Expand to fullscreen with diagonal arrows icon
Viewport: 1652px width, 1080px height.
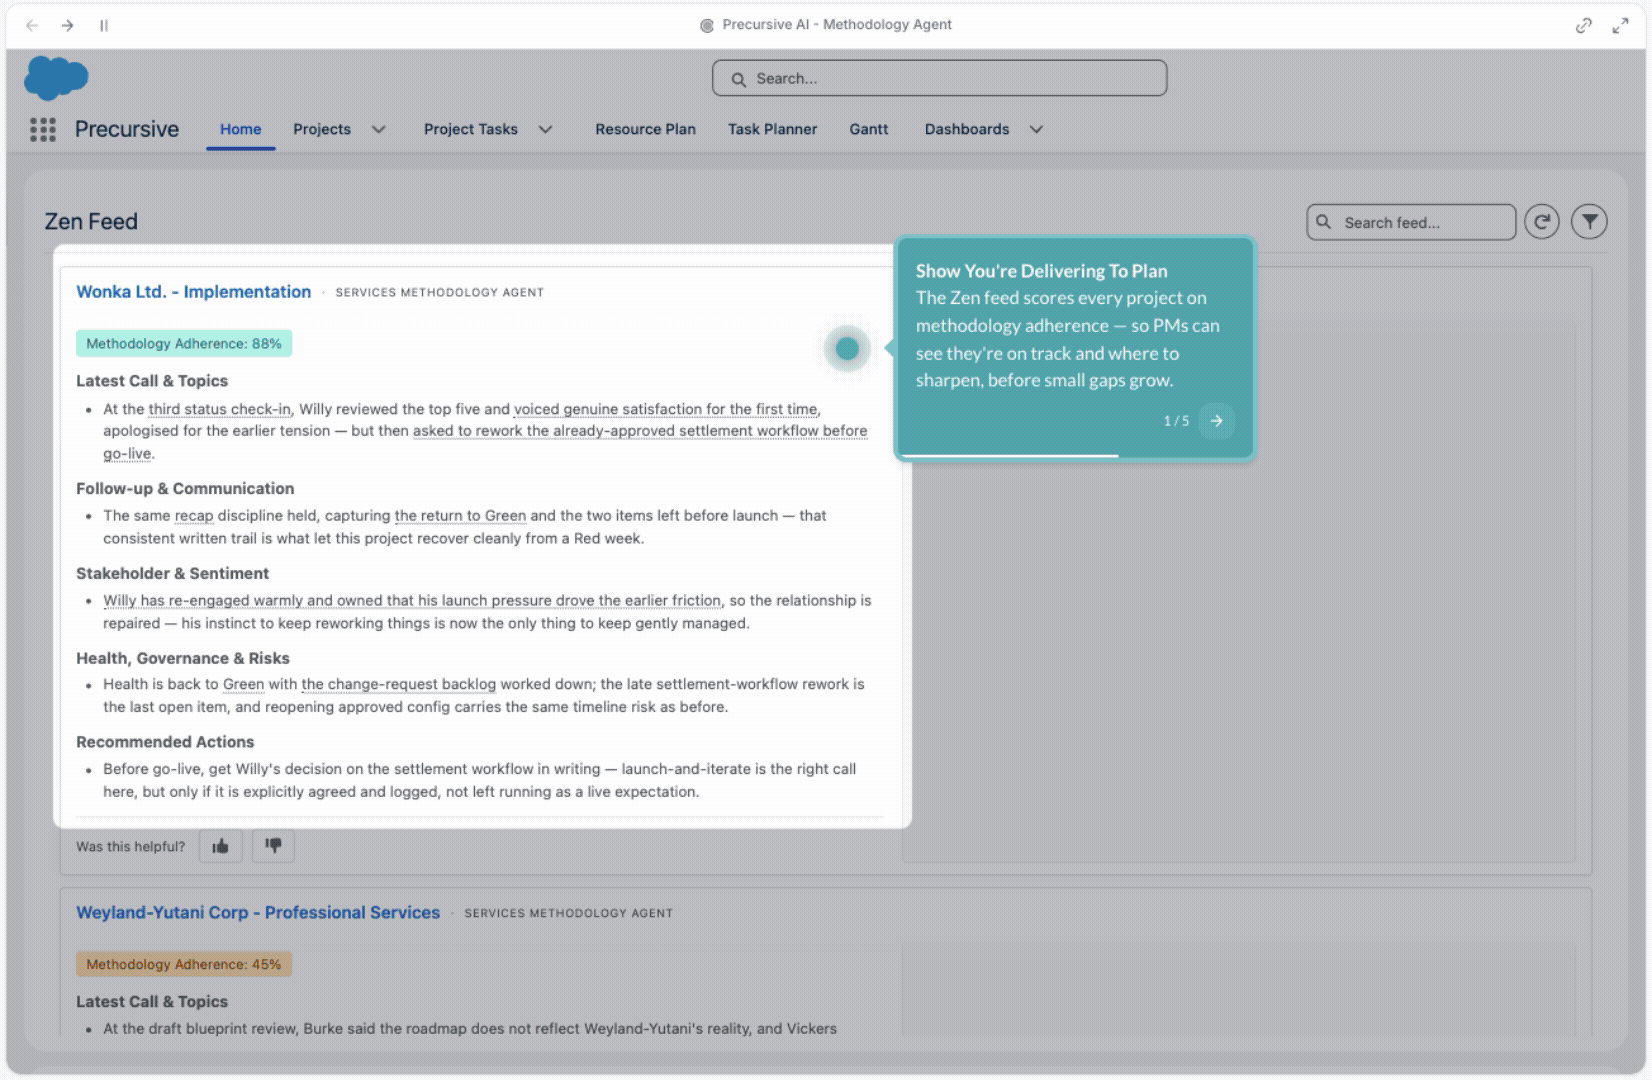(1620, 25)
